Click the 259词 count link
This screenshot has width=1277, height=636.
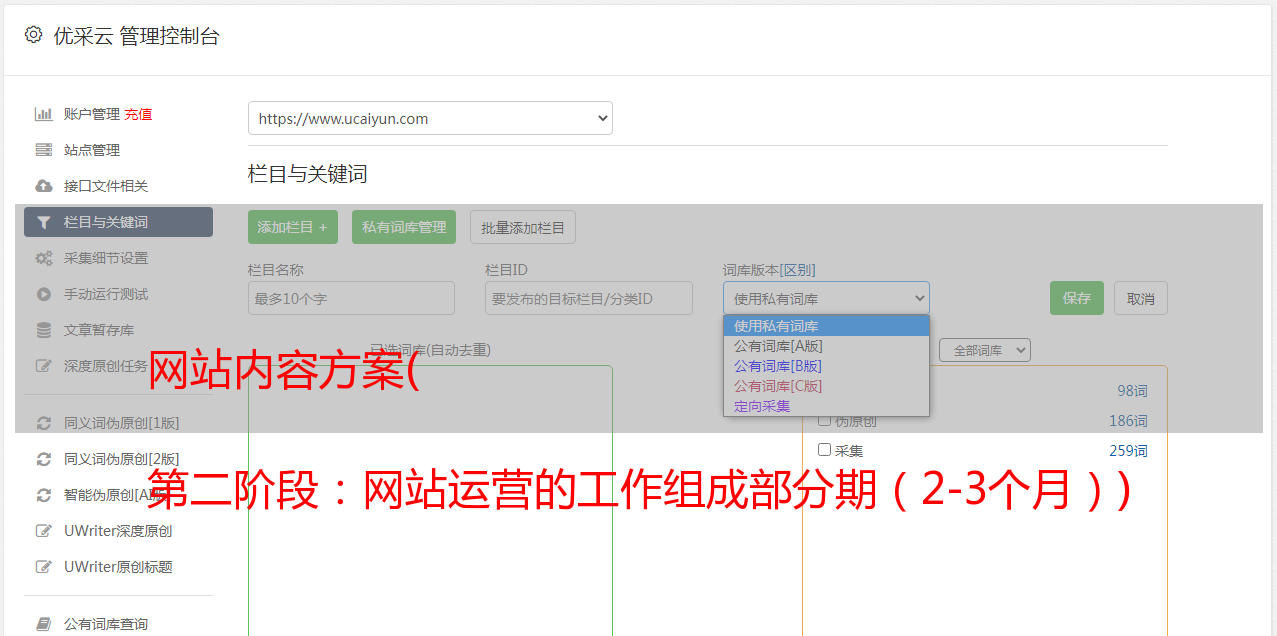(x=1128, y=451)
